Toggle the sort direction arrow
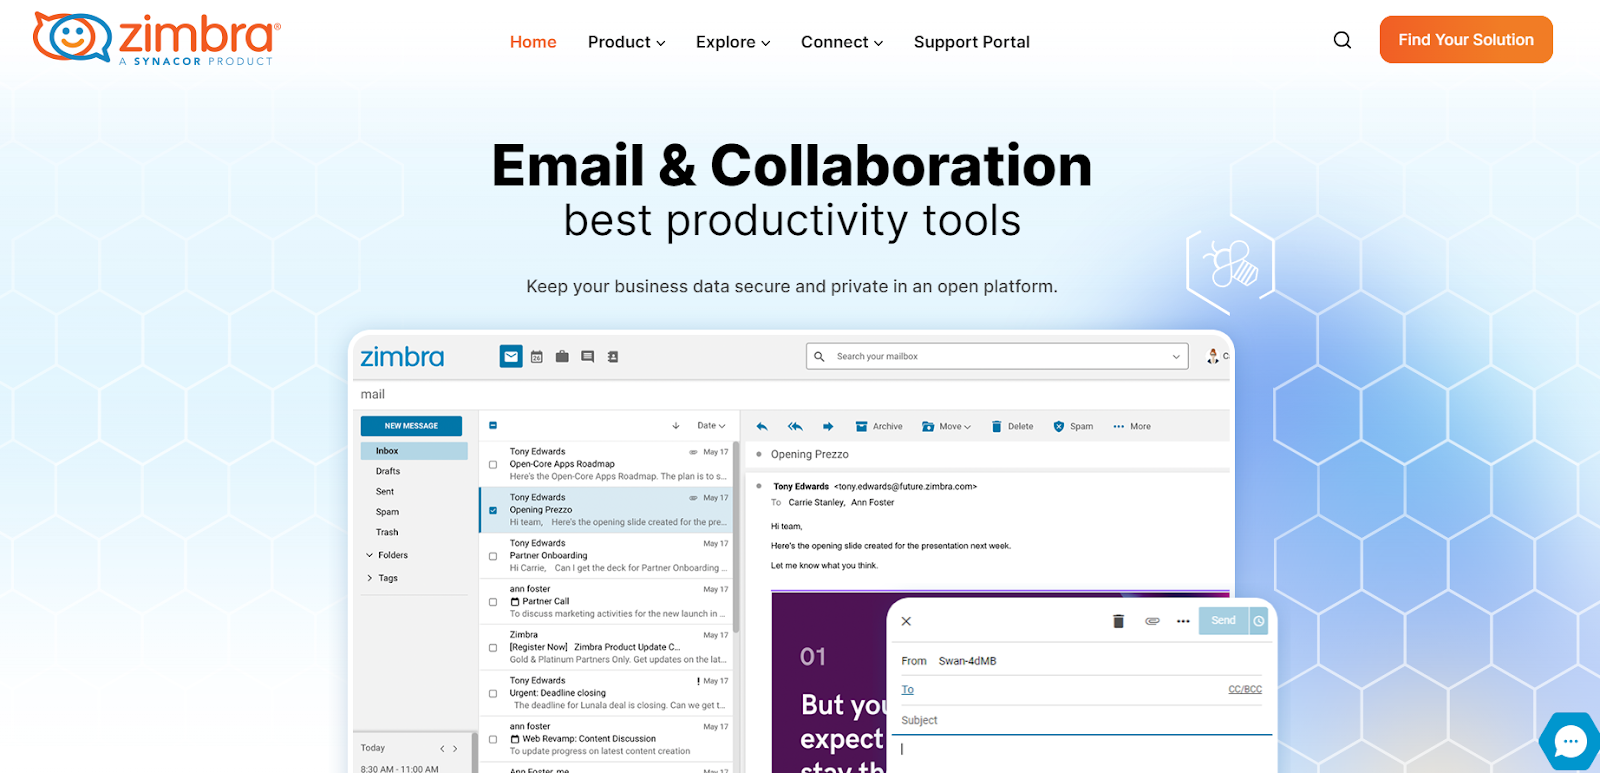The width and height of the screenshot is (1600, 773). 676,426
